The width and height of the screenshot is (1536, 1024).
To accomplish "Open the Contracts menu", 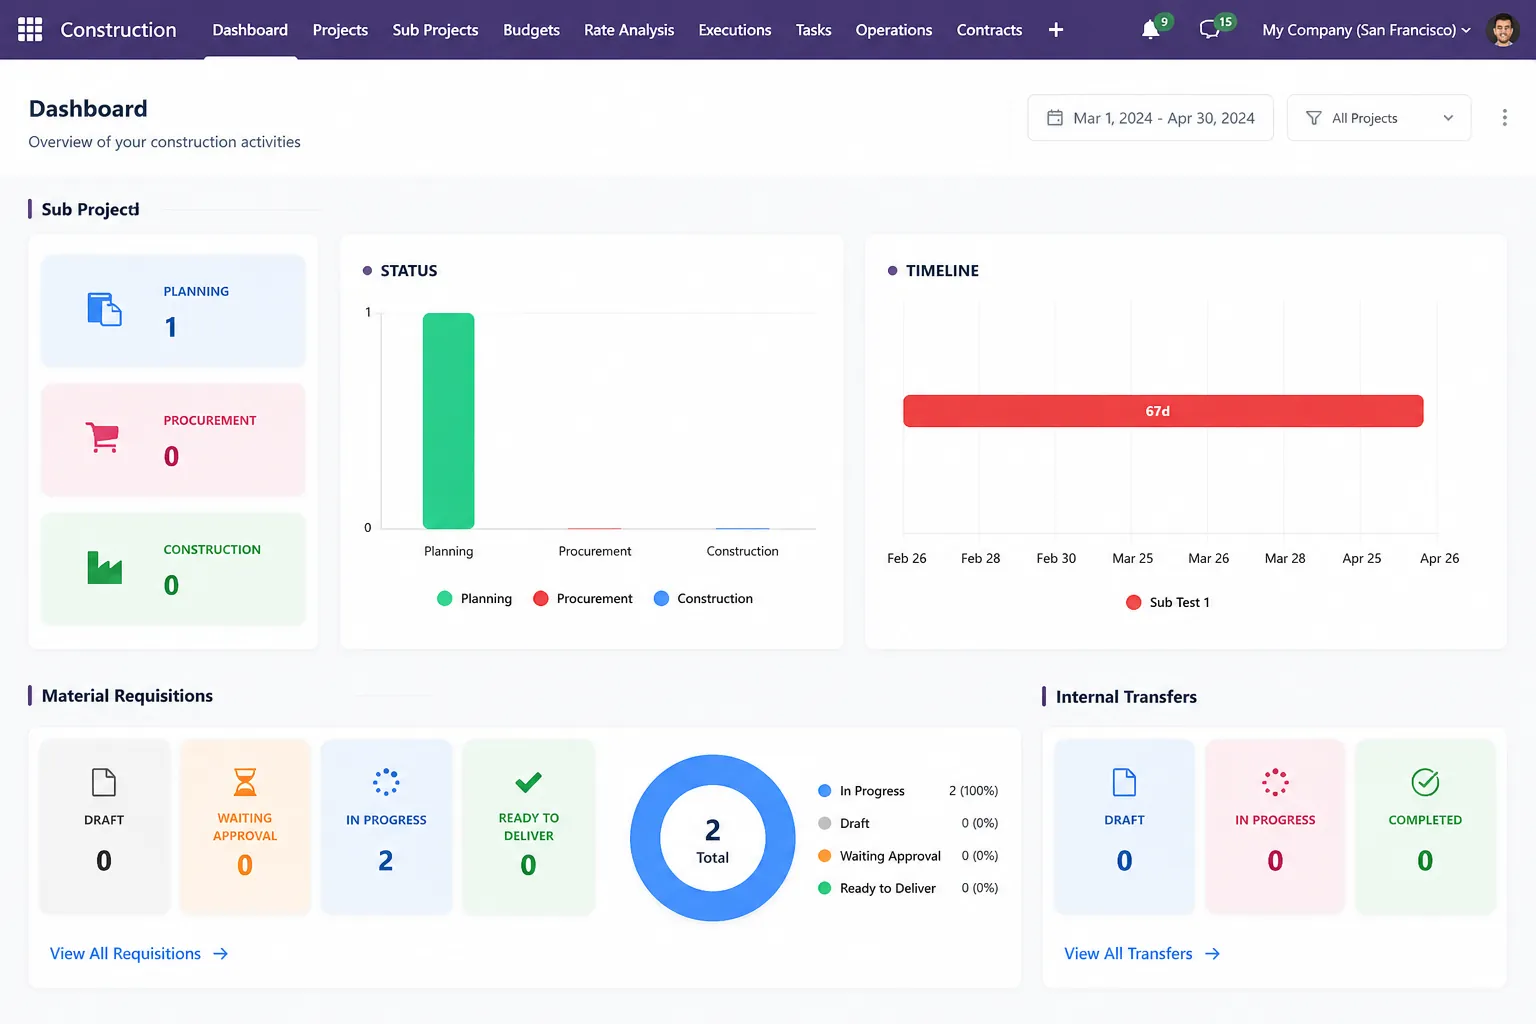I will pyautogui.click(x=989, y=30).
